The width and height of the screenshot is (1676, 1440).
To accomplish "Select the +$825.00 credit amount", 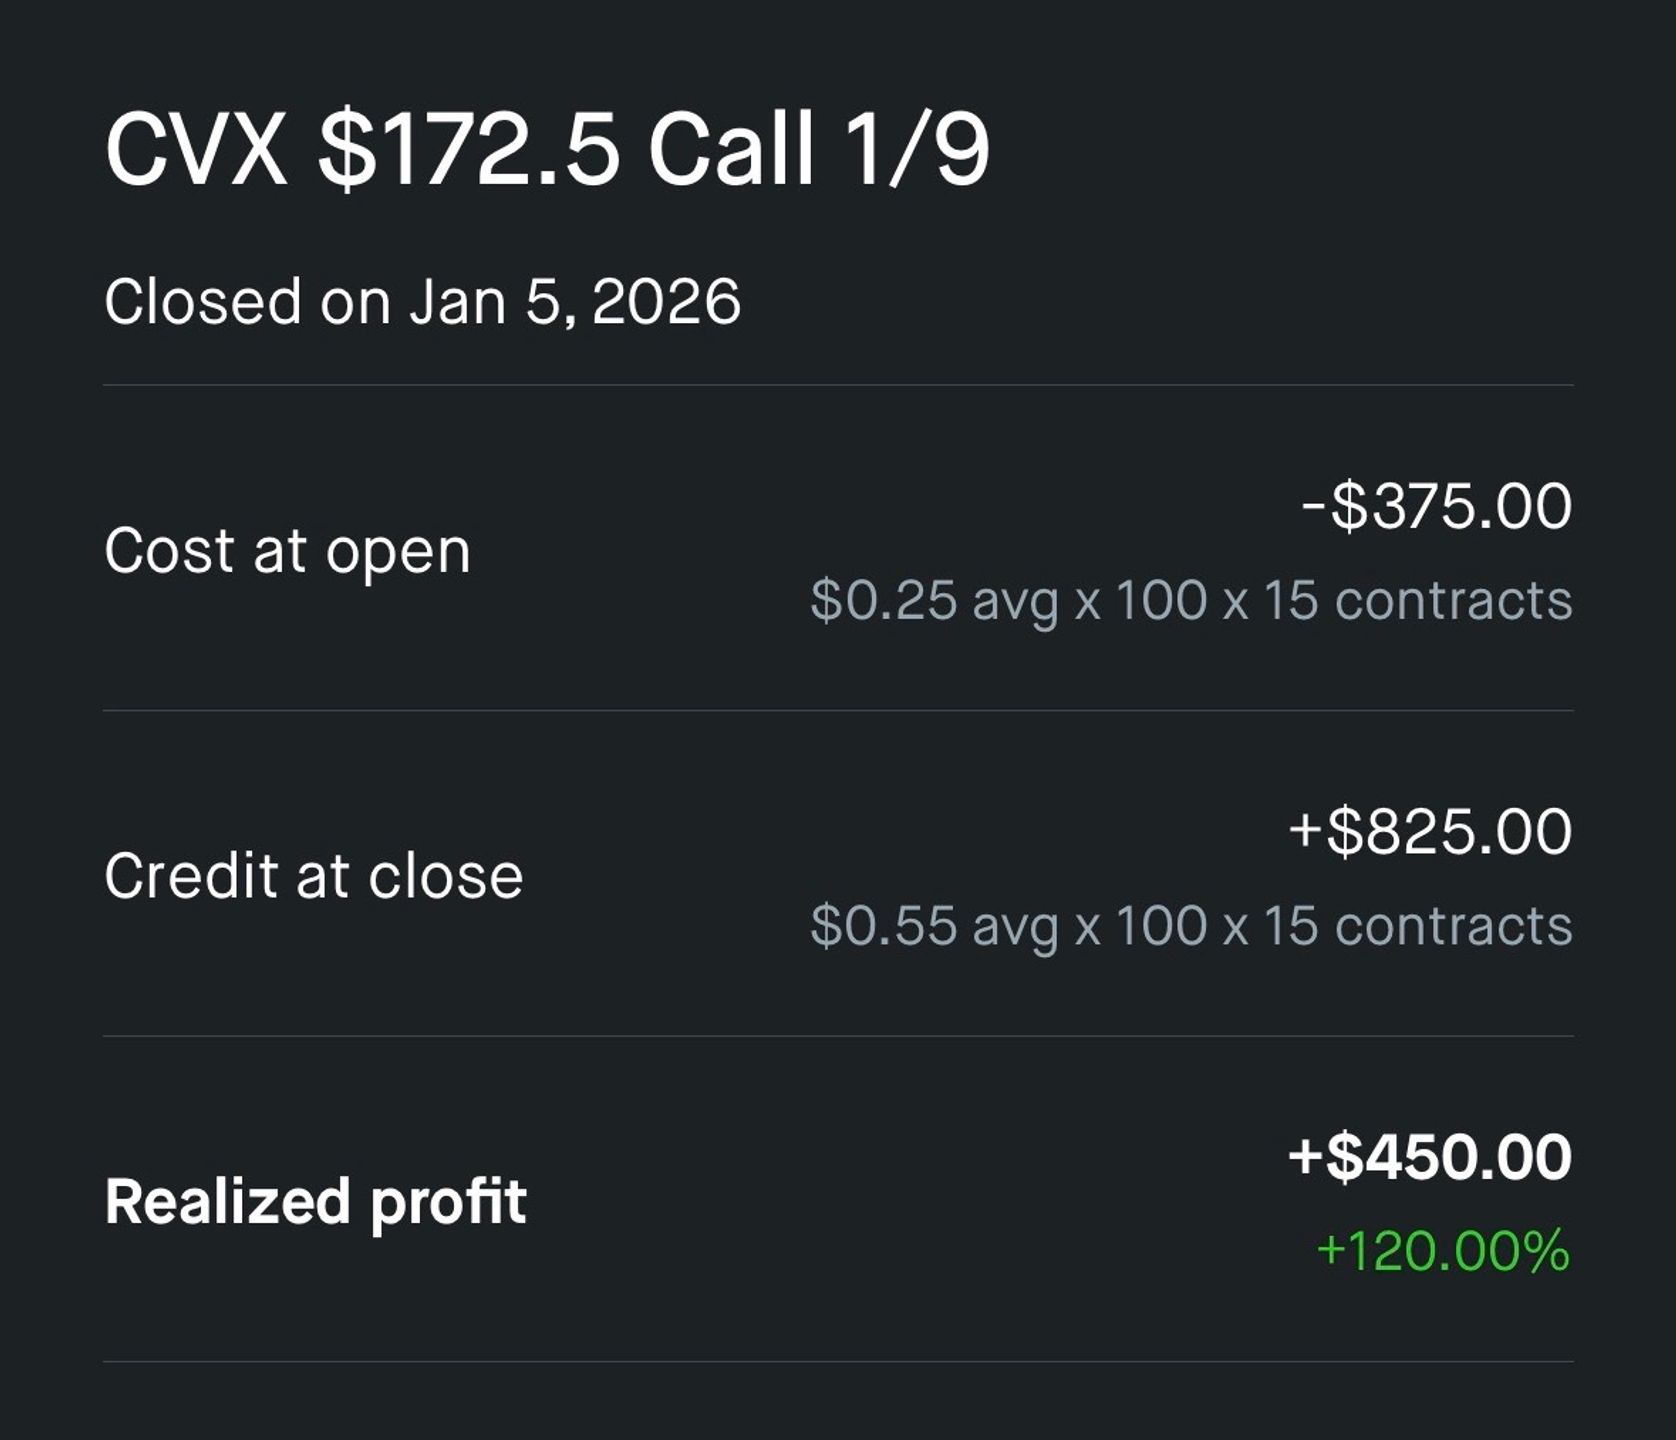I will [x=1430, y=831].
